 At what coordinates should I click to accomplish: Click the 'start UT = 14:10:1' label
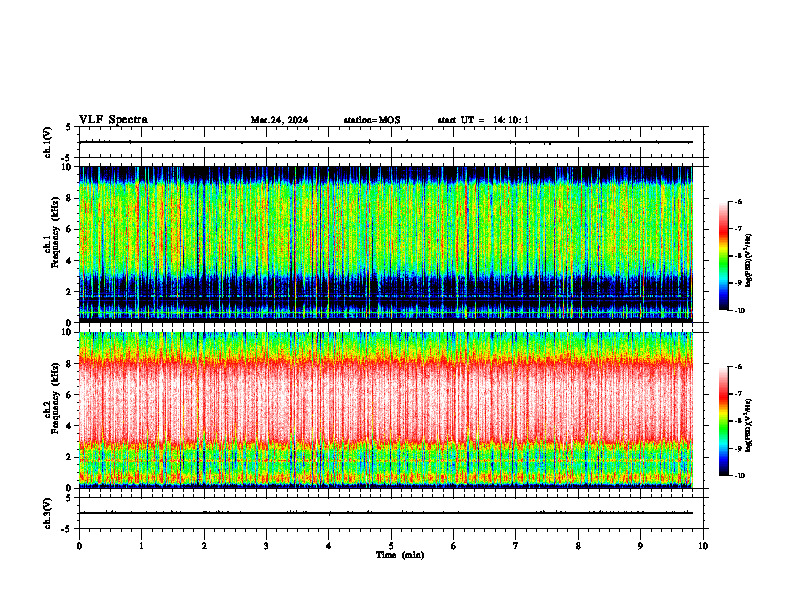click(483, 120)
